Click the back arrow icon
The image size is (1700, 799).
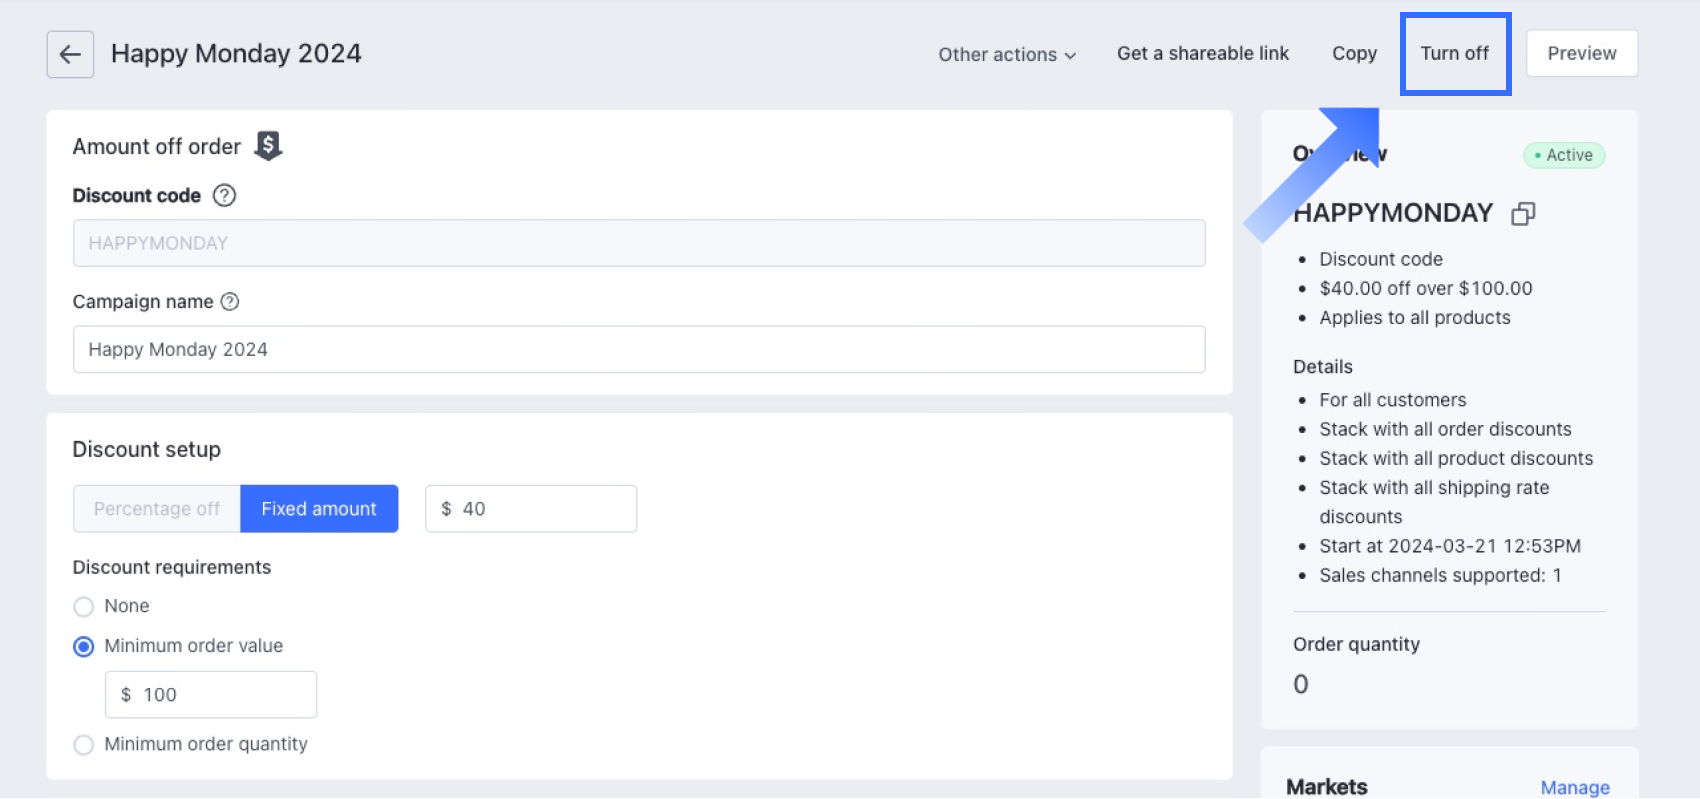[70, 54]
